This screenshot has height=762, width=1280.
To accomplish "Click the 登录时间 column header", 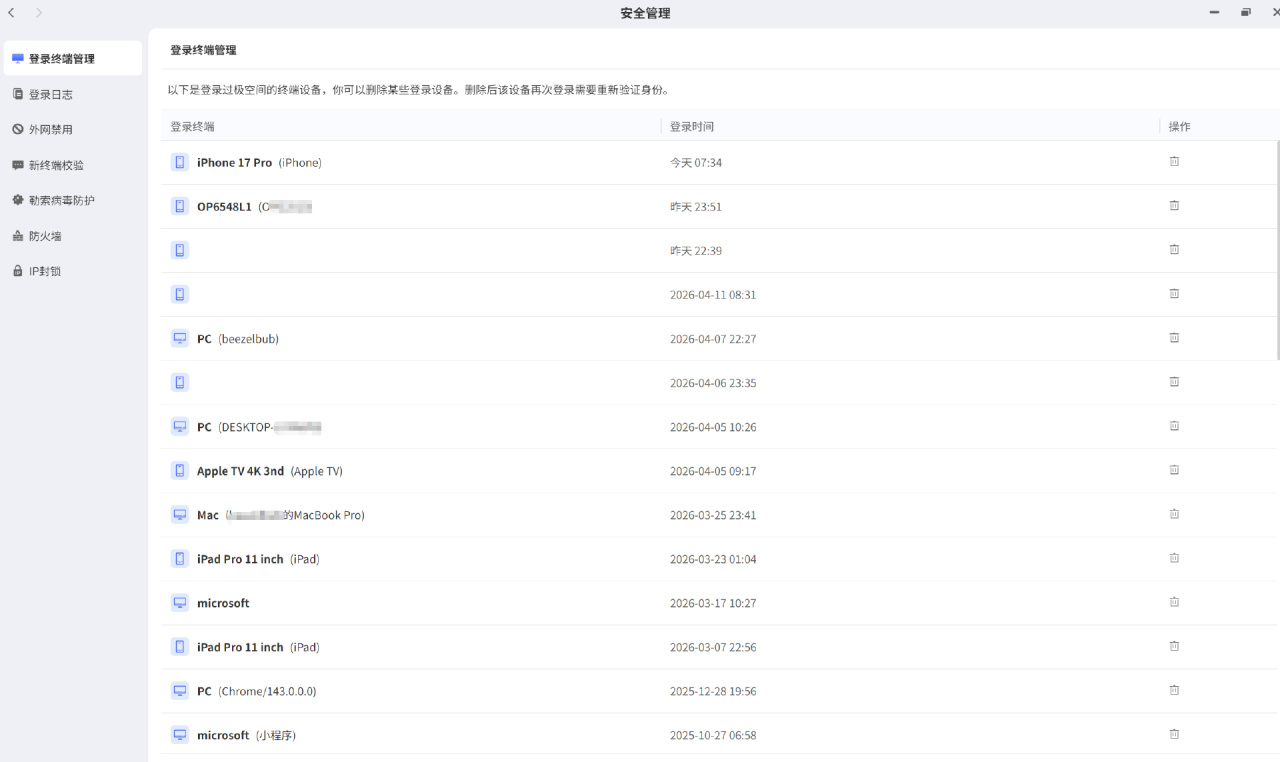I will tap(692, 127).
